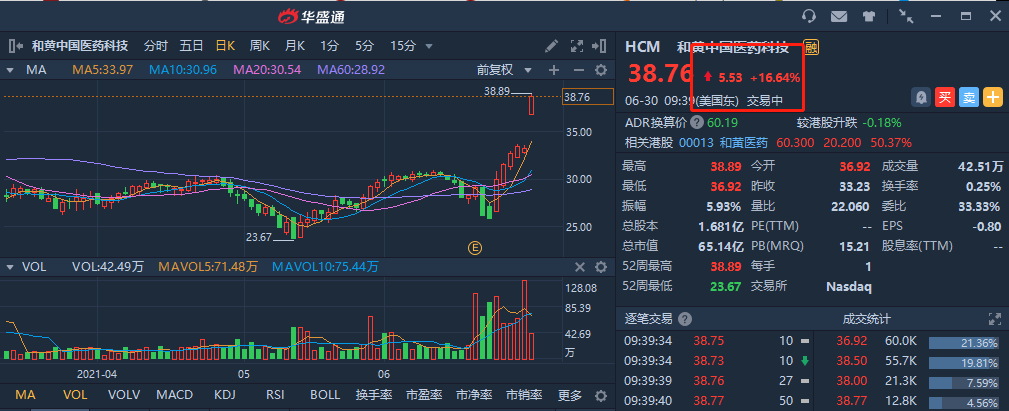Open the mail messages icon

838,17
